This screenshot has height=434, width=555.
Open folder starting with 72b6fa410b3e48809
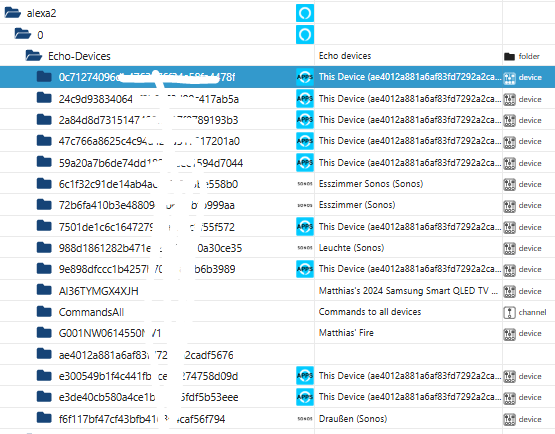point(44,205)
